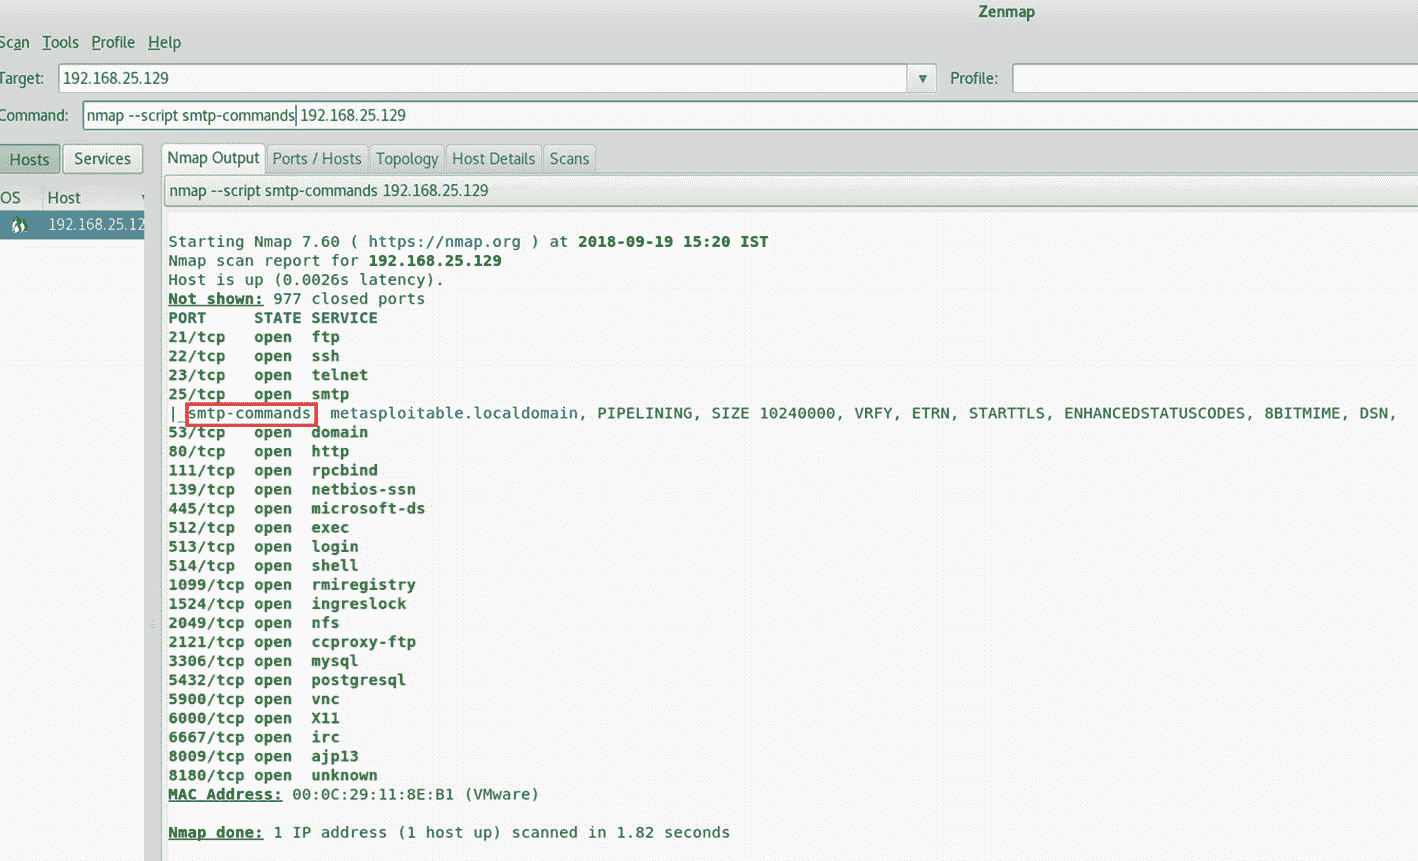Open the Tools menu
The width and height of the screenshot is (1418, 861).
click(60, 42)
